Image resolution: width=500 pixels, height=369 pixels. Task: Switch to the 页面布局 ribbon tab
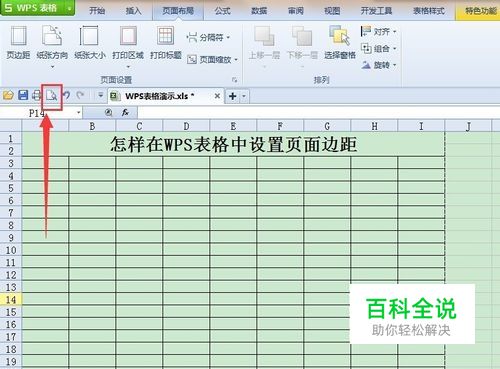pos(178,11)
